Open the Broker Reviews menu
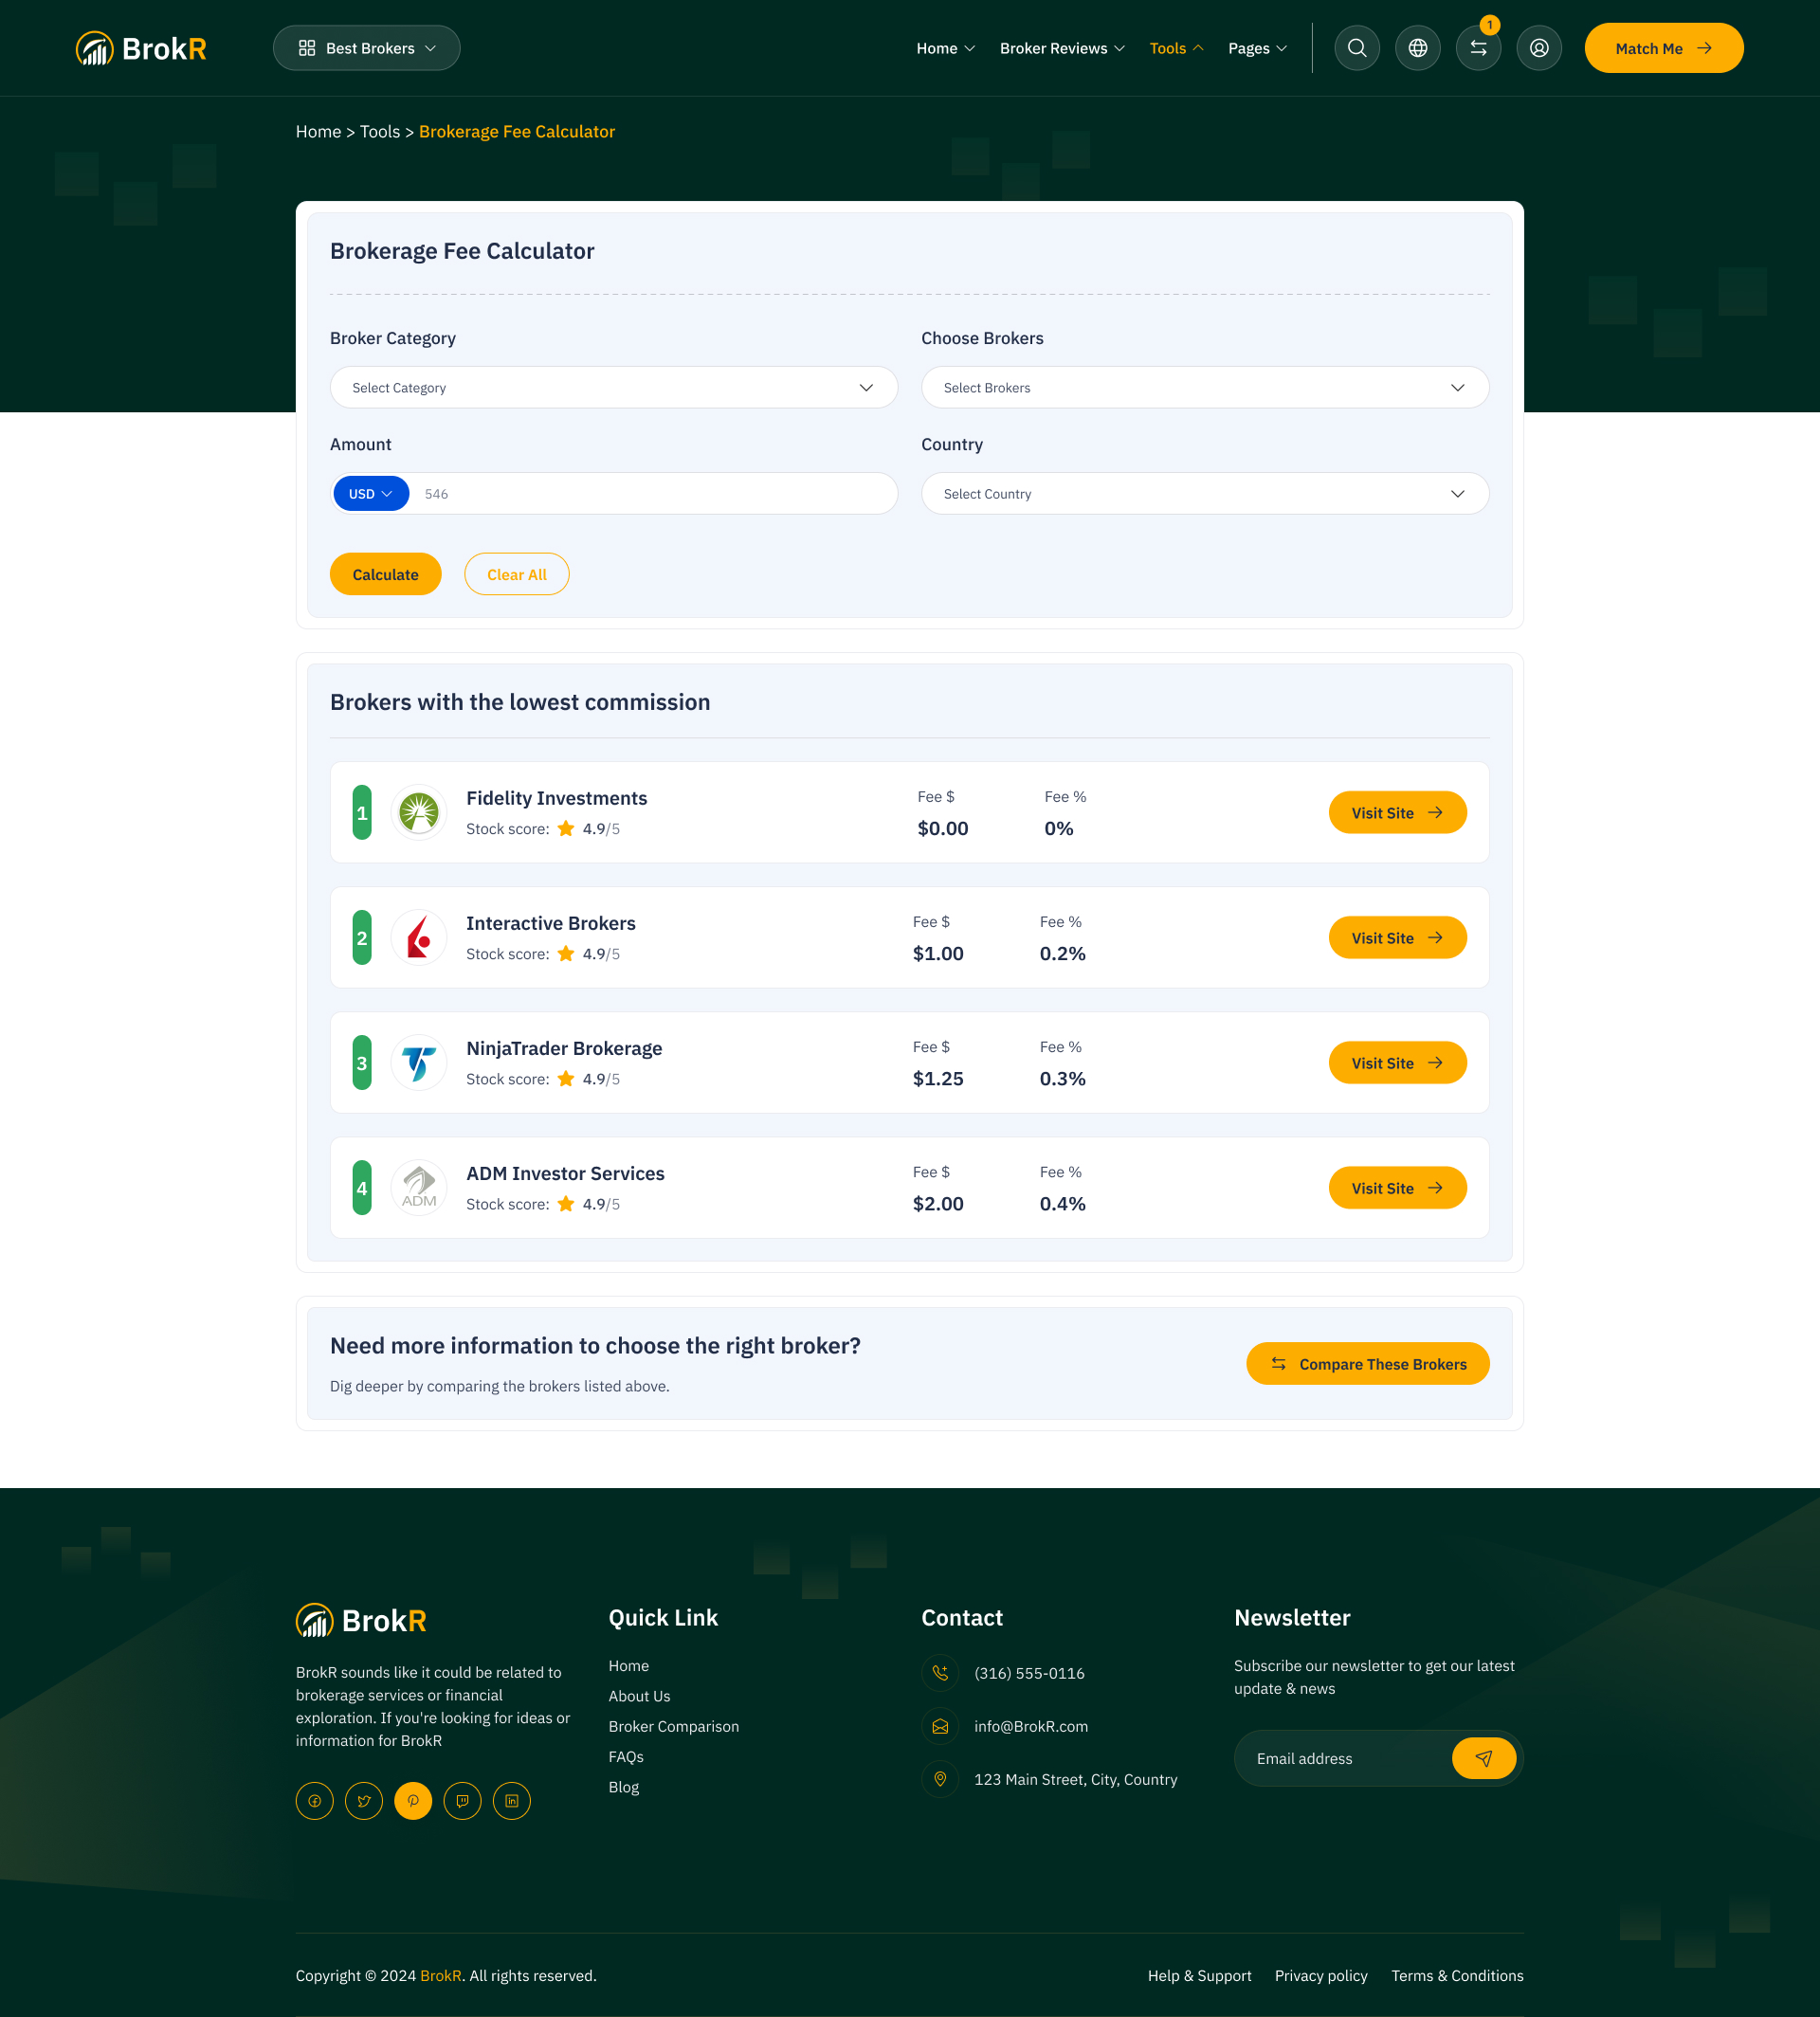Viewport: 1820px width, 2017px height. tap(1060, 47)
